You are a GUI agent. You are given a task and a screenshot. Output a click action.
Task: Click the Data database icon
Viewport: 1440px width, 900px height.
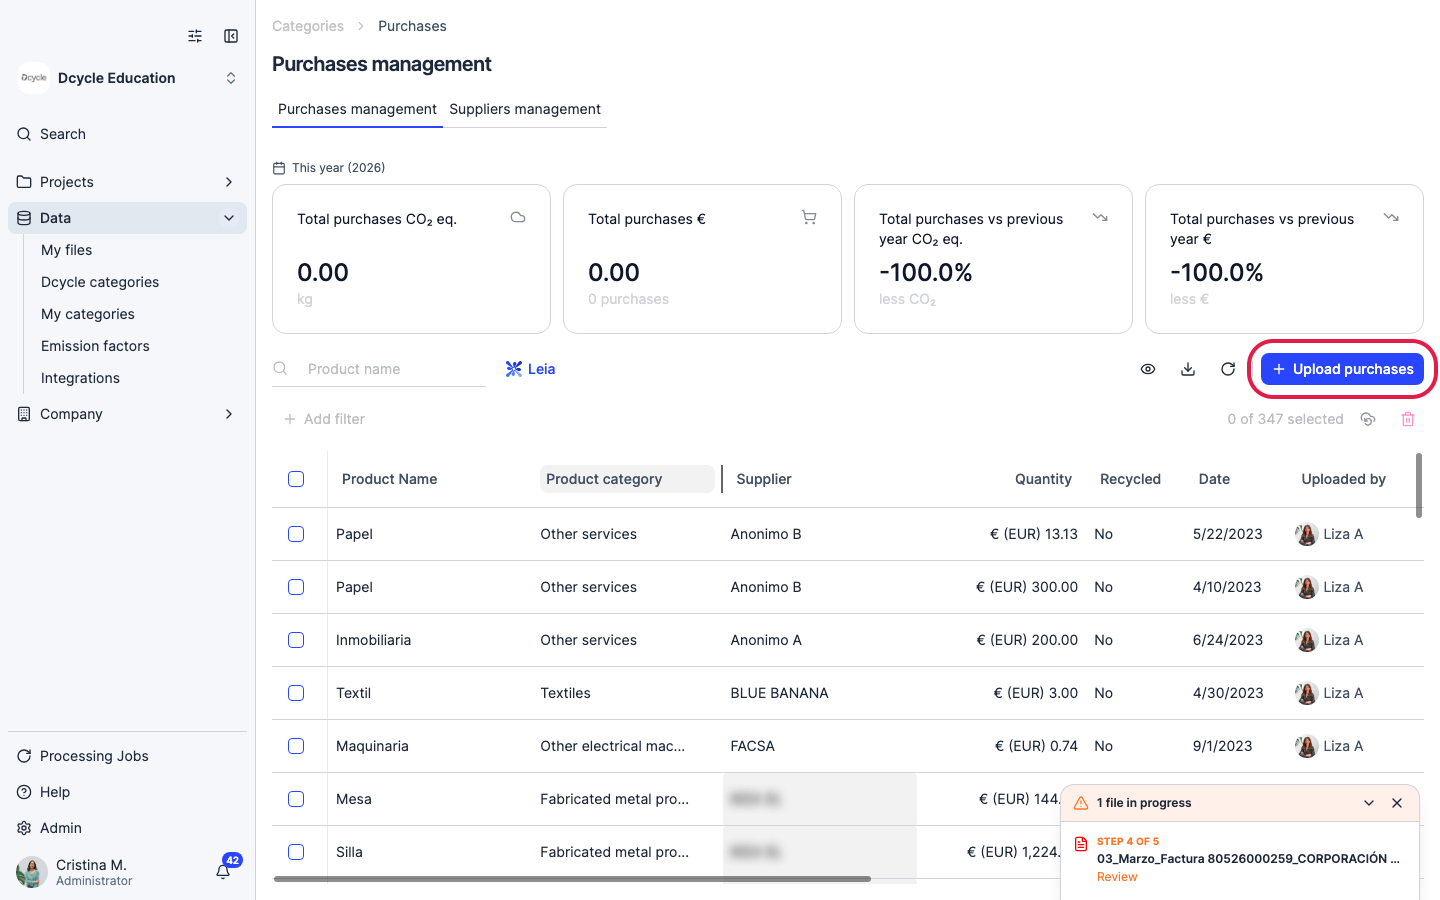[x=24, y=218]
